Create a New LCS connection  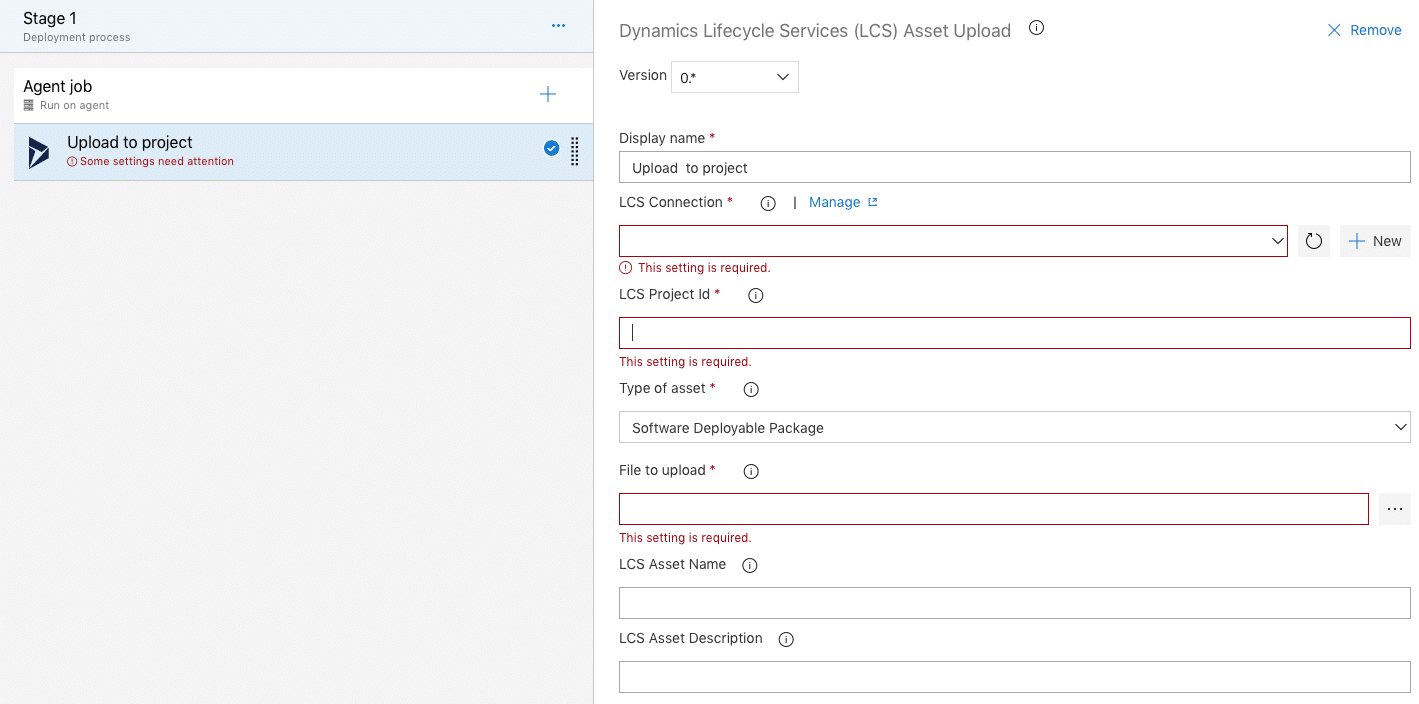1375,240
